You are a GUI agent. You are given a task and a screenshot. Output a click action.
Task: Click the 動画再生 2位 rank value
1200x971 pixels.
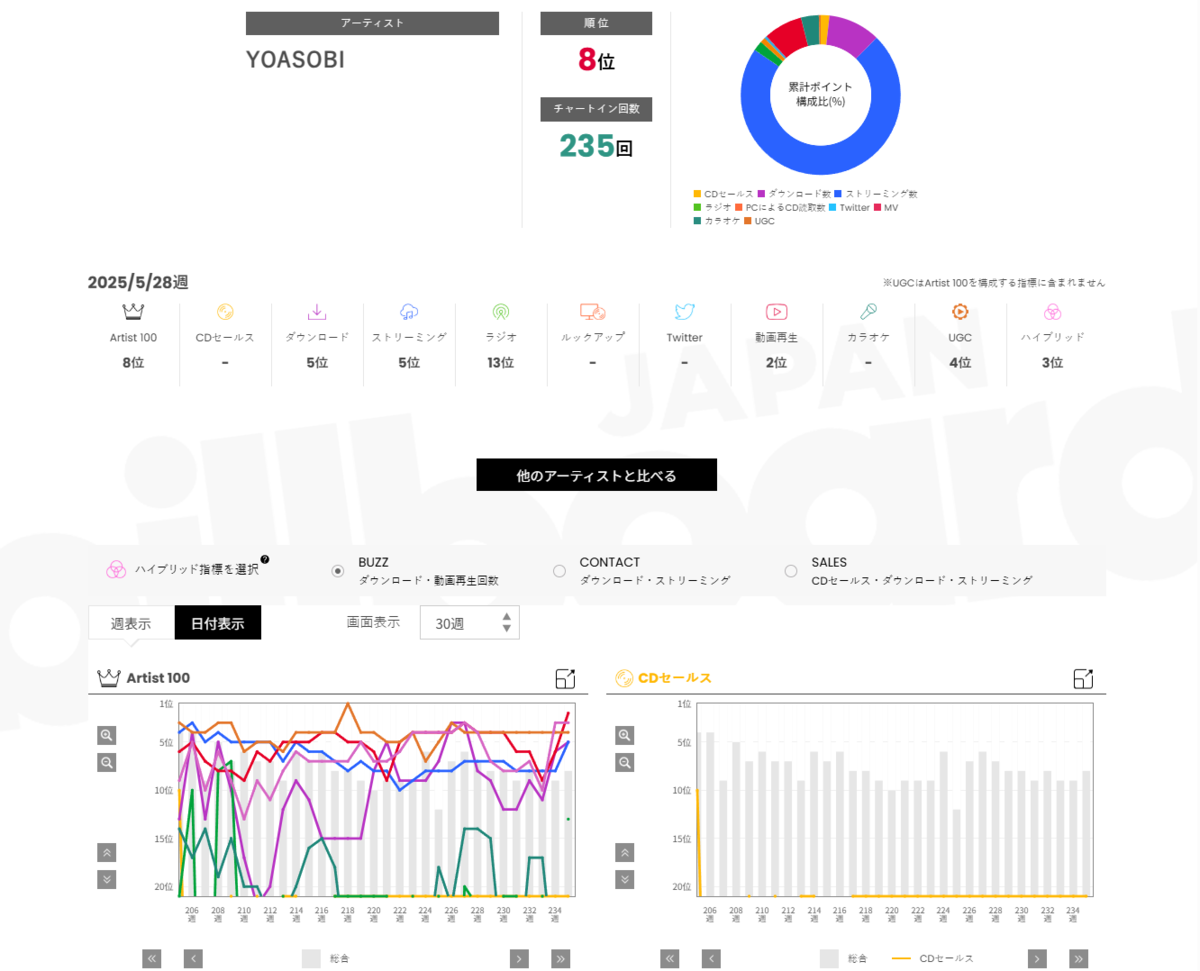(x=777, y=363)
